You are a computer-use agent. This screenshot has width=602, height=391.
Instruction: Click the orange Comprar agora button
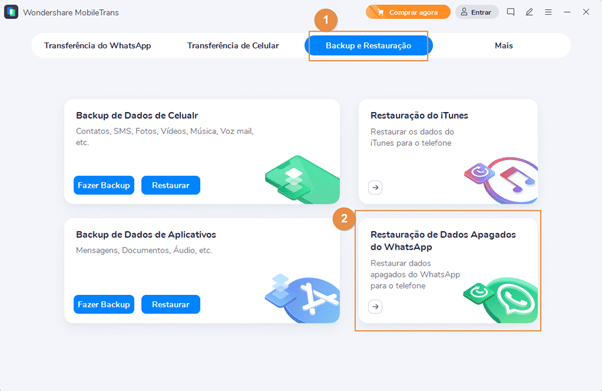408,12
